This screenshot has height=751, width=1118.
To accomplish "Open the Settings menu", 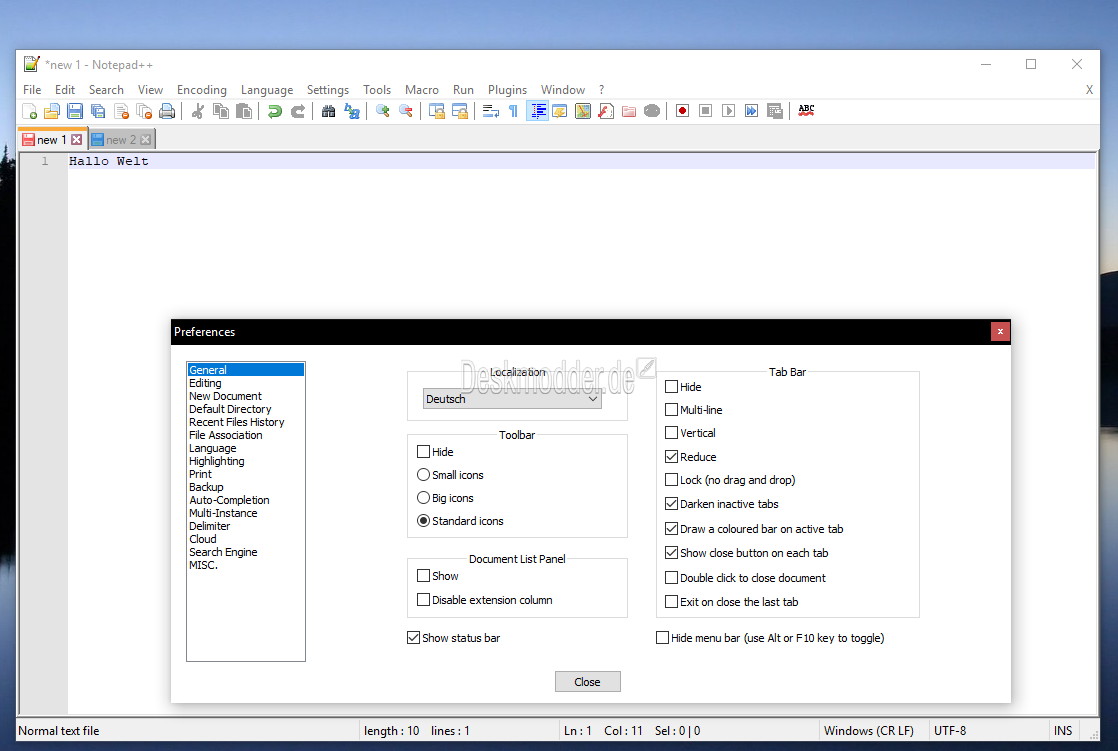I will [x=328, y=90].
